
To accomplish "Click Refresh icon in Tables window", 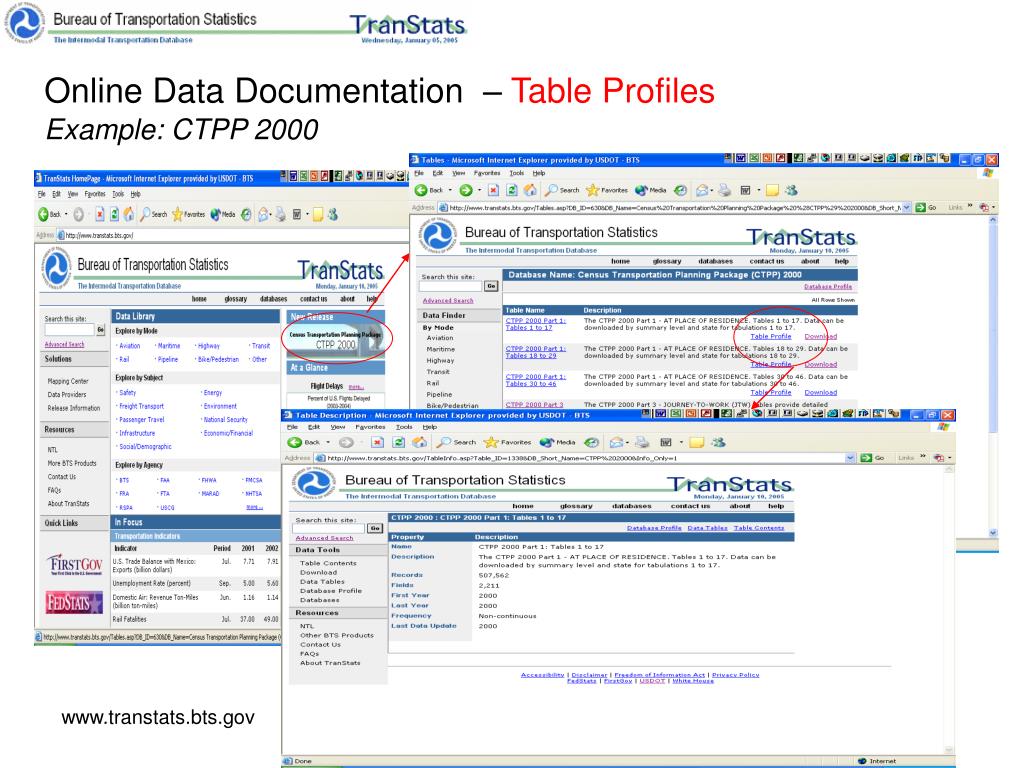I will tap(512, 190).
